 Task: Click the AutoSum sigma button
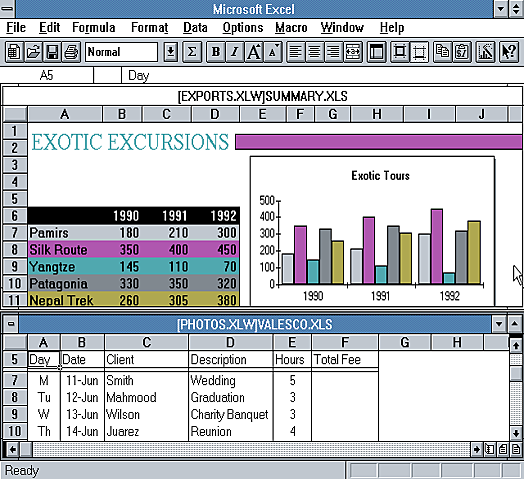[x=192, y=52]
